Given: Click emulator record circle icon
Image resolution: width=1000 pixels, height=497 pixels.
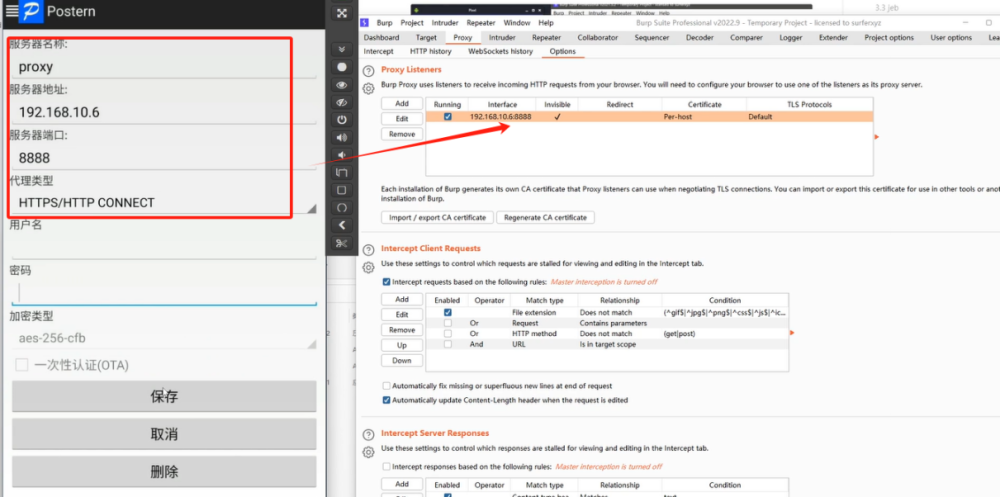Looking at the screenshot, I should [342, 67].
